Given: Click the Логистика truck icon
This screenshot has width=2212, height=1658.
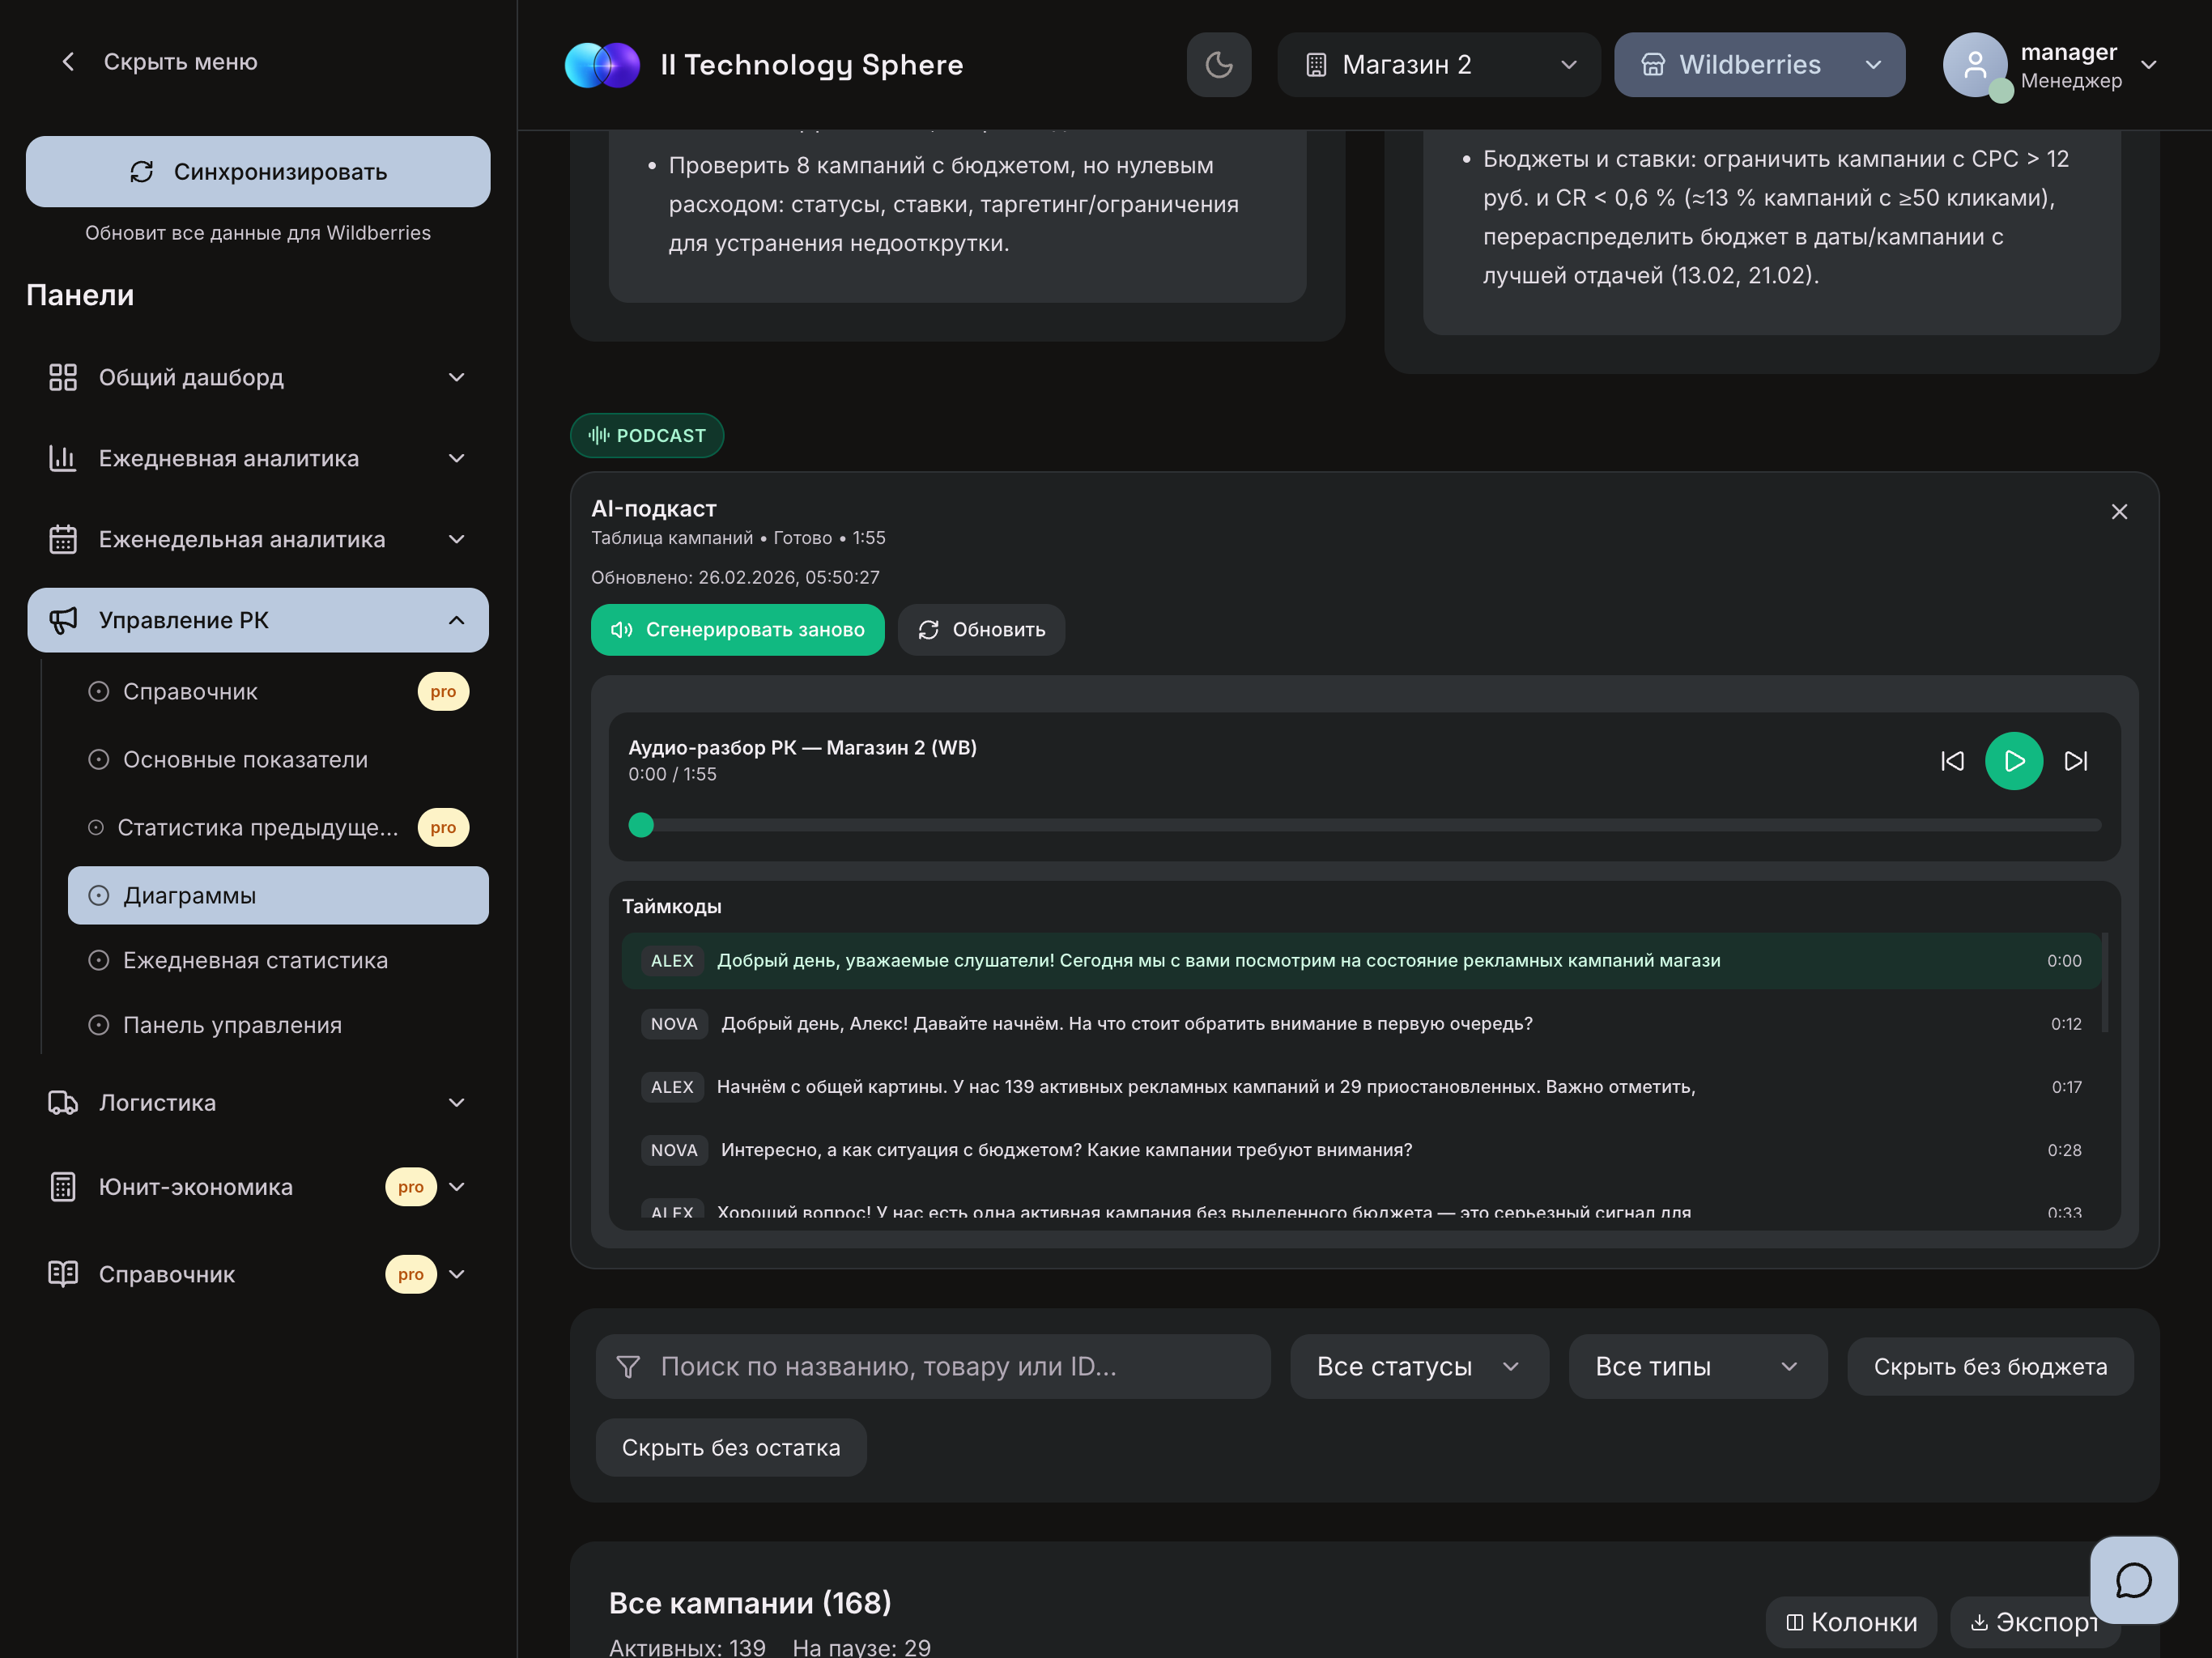Looking at the screenshot, I should tap(63, 1102).
